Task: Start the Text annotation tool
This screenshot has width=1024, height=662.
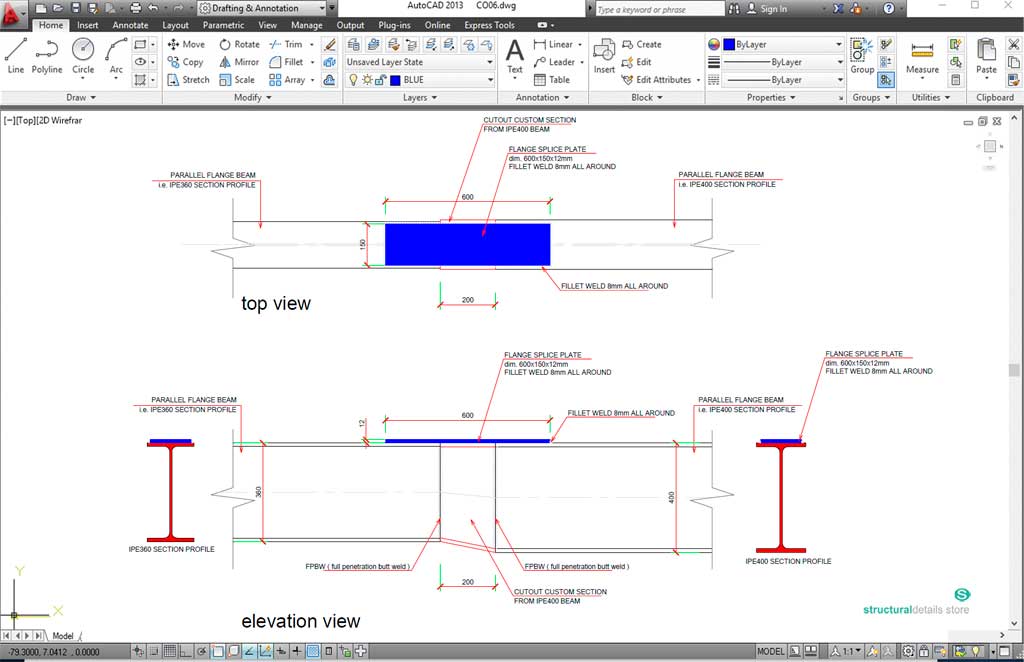Action: point(514,56)
